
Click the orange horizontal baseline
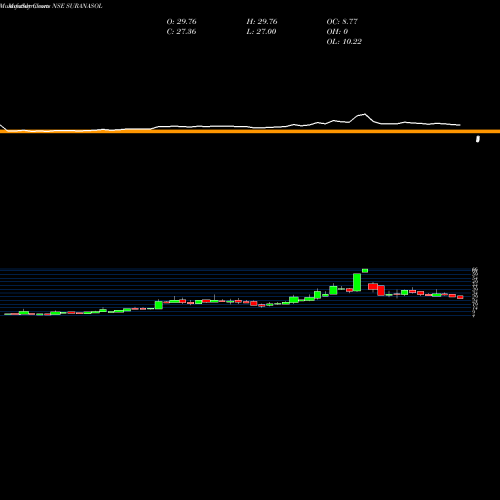click(250, 131)
